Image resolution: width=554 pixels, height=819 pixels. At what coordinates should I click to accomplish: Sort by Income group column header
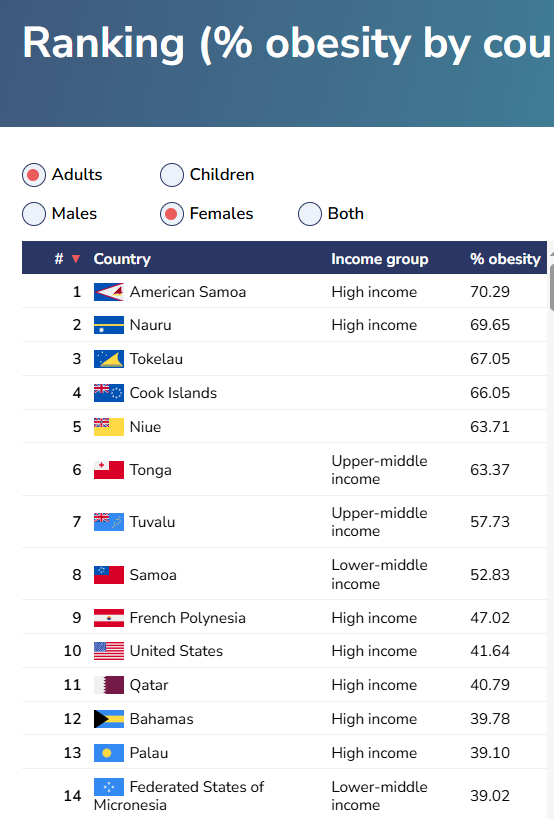(380, 259)
